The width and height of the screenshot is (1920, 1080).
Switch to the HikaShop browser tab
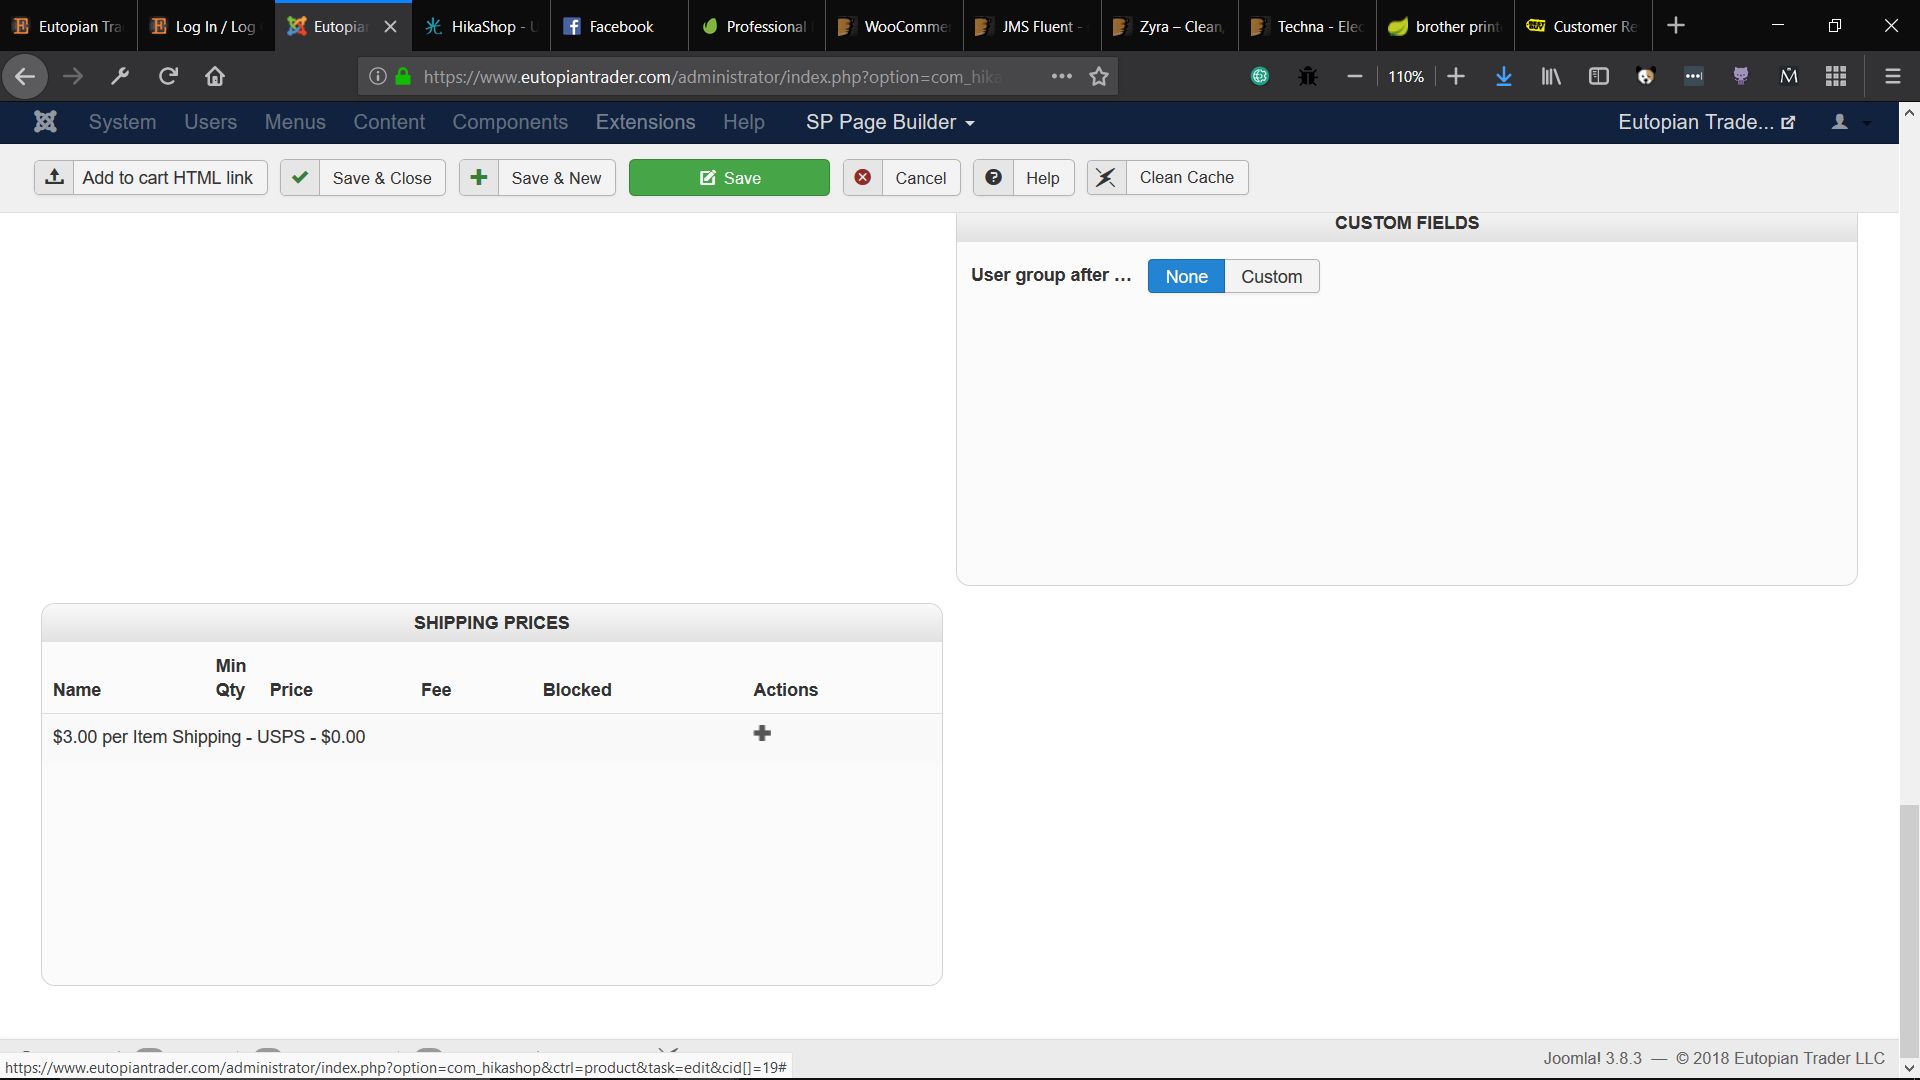pos(481,27)
